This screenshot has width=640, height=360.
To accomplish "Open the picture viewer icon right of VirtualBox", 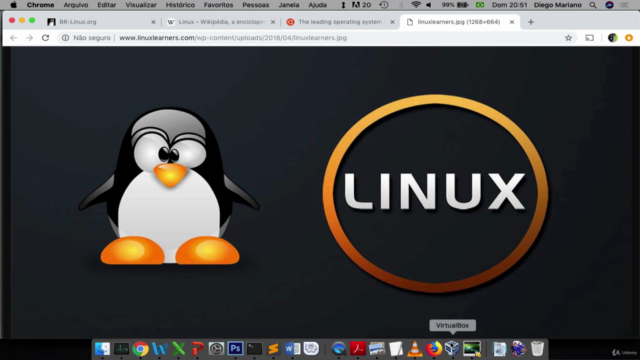I will (x=472, y=349).
